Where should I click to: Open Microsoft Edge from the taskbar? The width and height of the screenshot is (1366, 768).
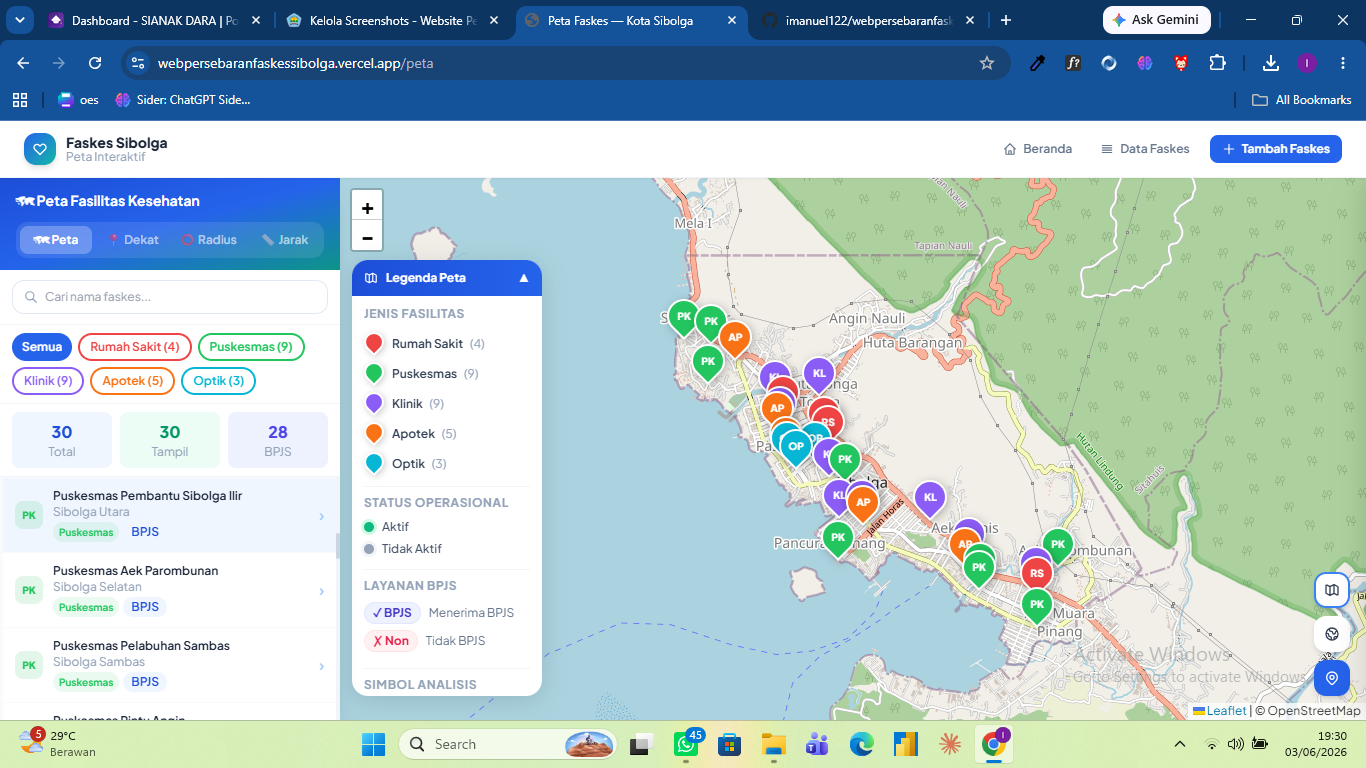point(861,744)
